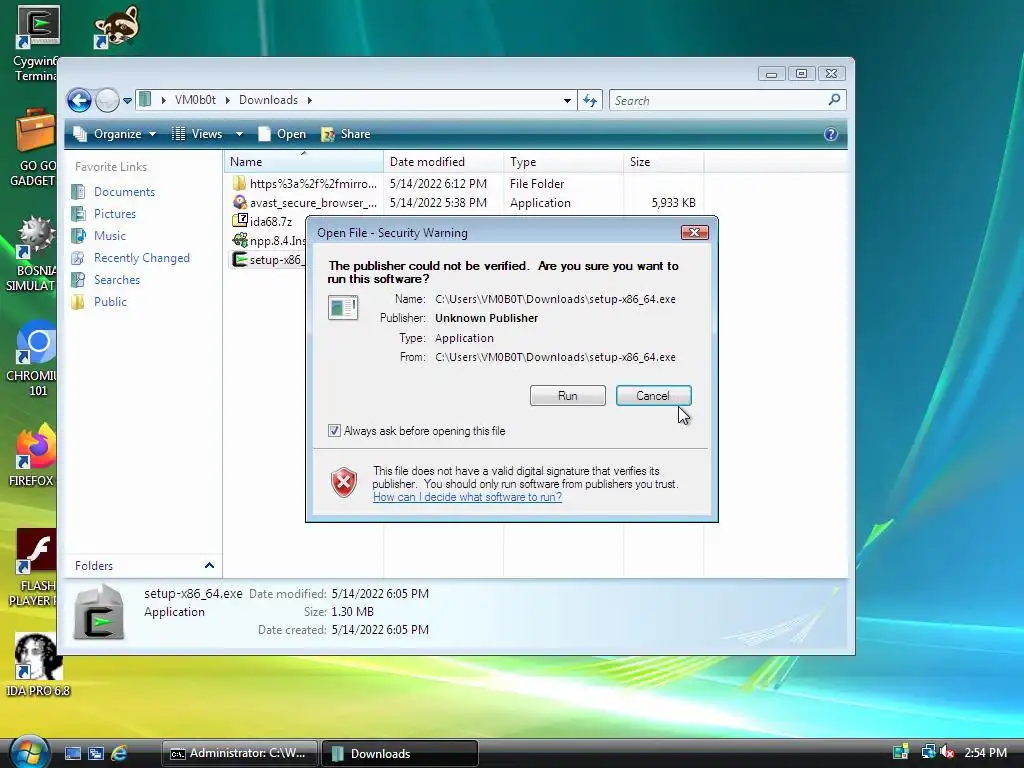
Task: Open Explorer help question mark icon
Action: [x=831, y=134]
